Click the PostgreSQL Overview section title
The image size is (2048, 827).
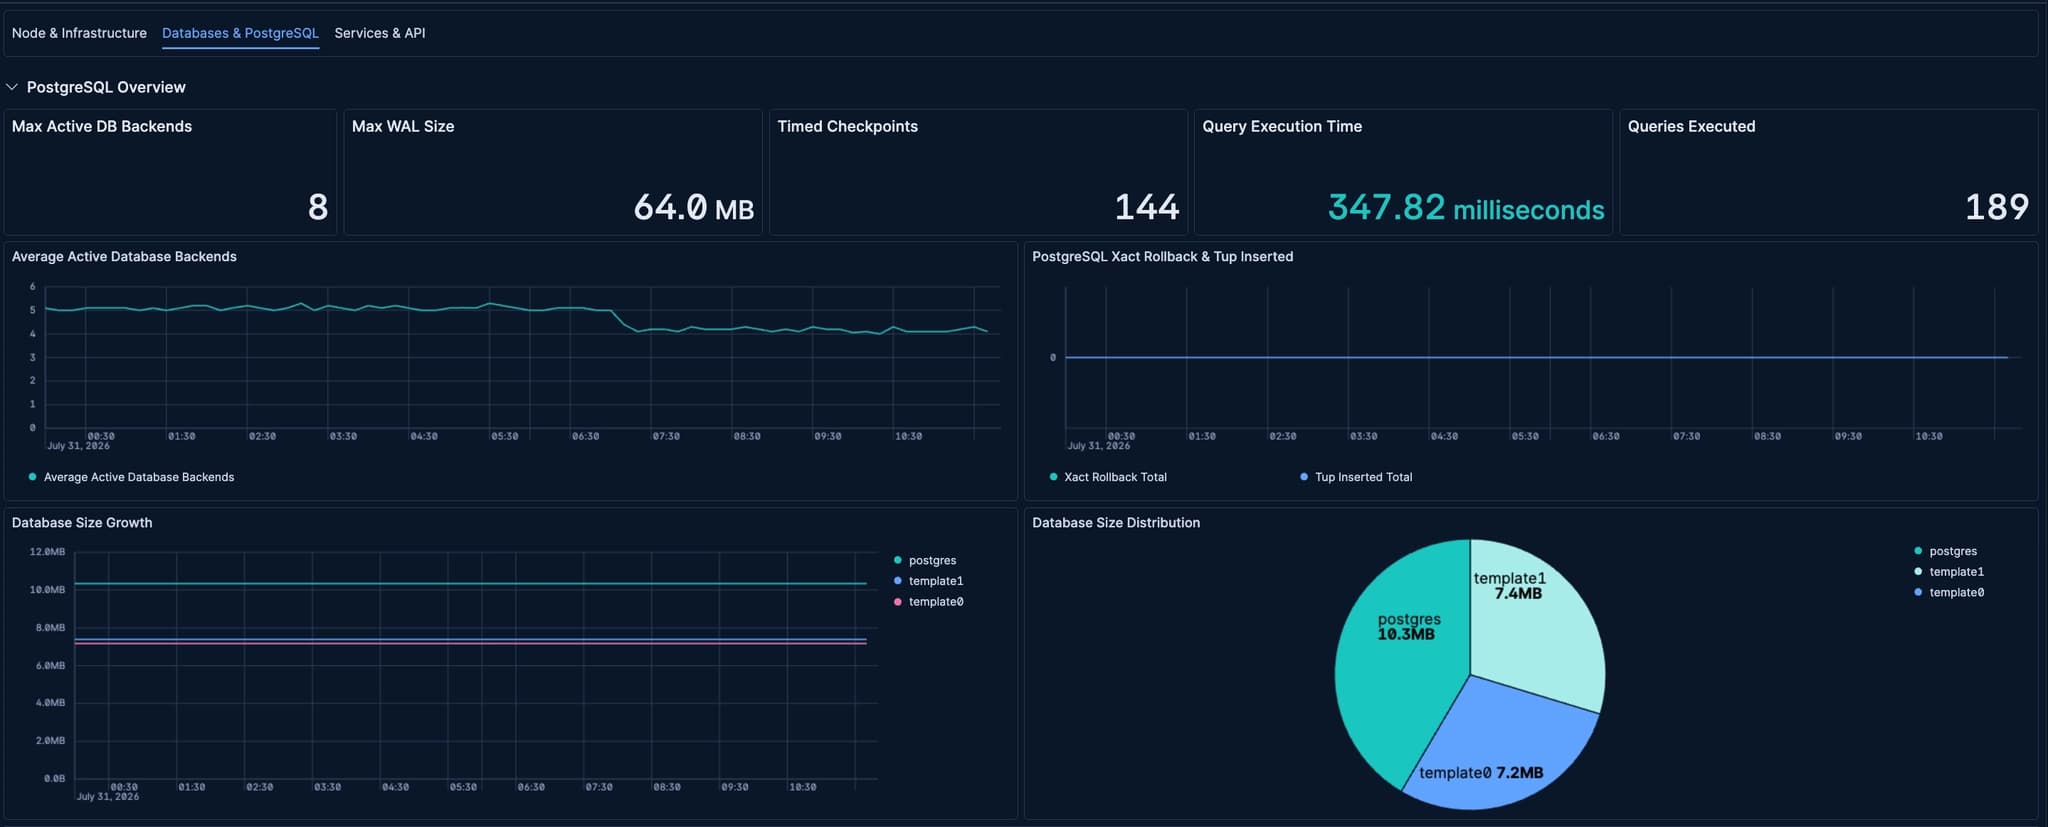point(106,87)
